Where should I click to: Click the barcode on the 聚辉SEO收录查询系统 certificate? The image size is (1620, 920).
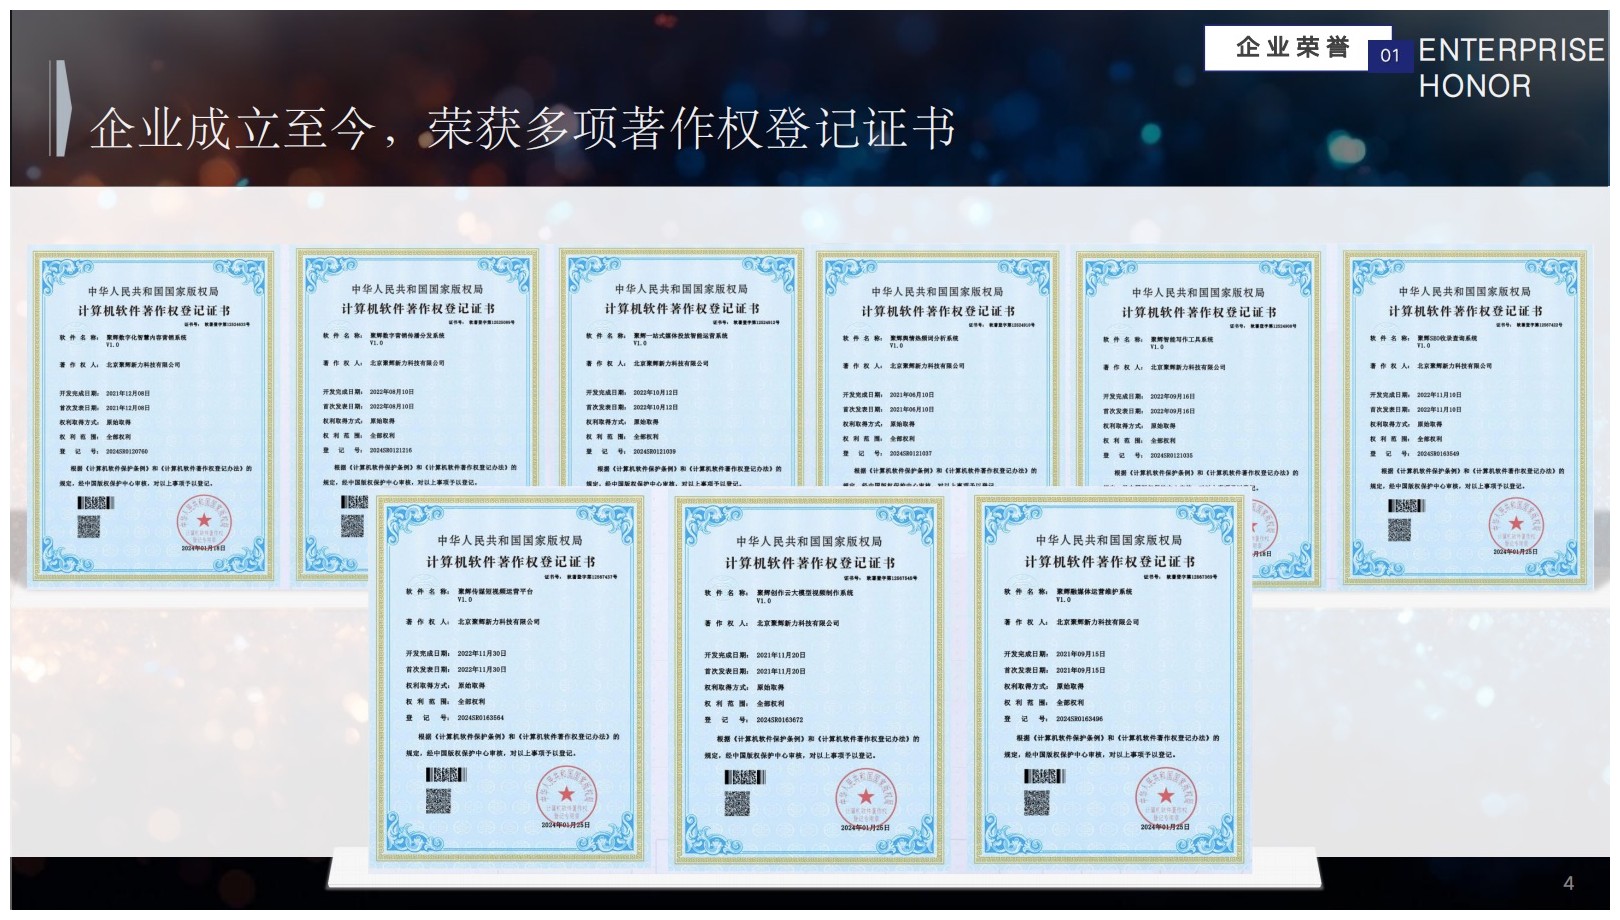click(x=1406, y=506)
